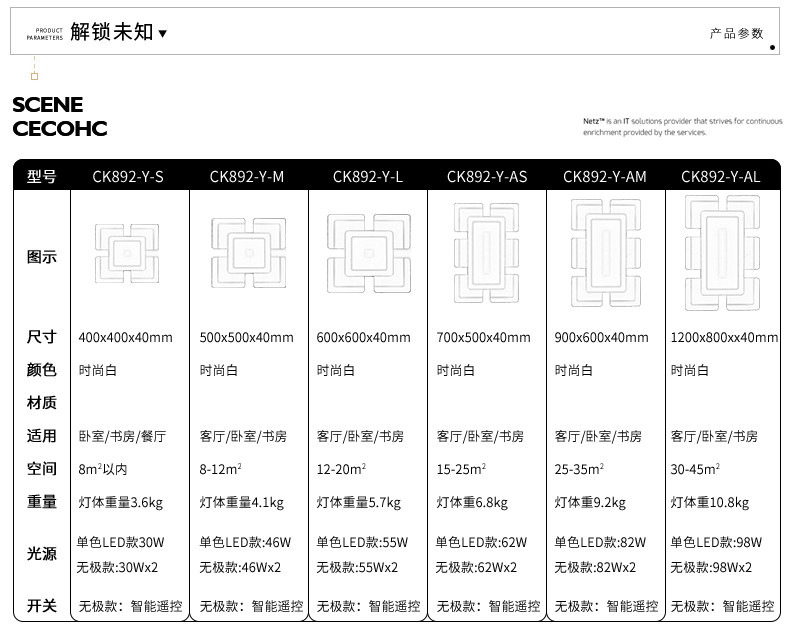The height and width of the screenshot is (634, 790).
Task: Click the 1200x800xx40mm size value
Action: coord(725,337)
